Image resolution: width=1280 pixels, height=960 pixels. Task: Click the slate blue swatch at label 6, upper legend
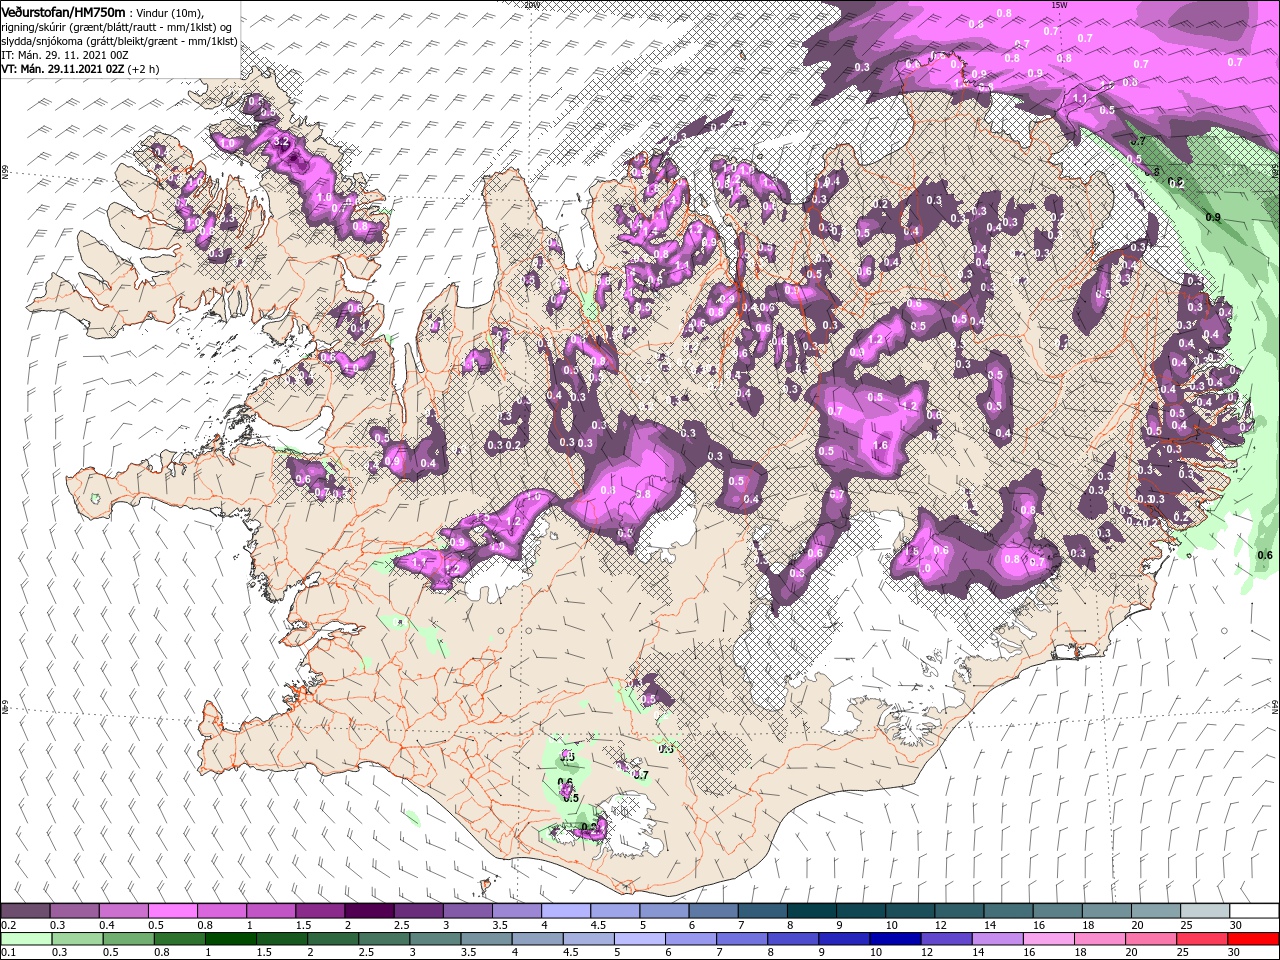tap(713, 911)
